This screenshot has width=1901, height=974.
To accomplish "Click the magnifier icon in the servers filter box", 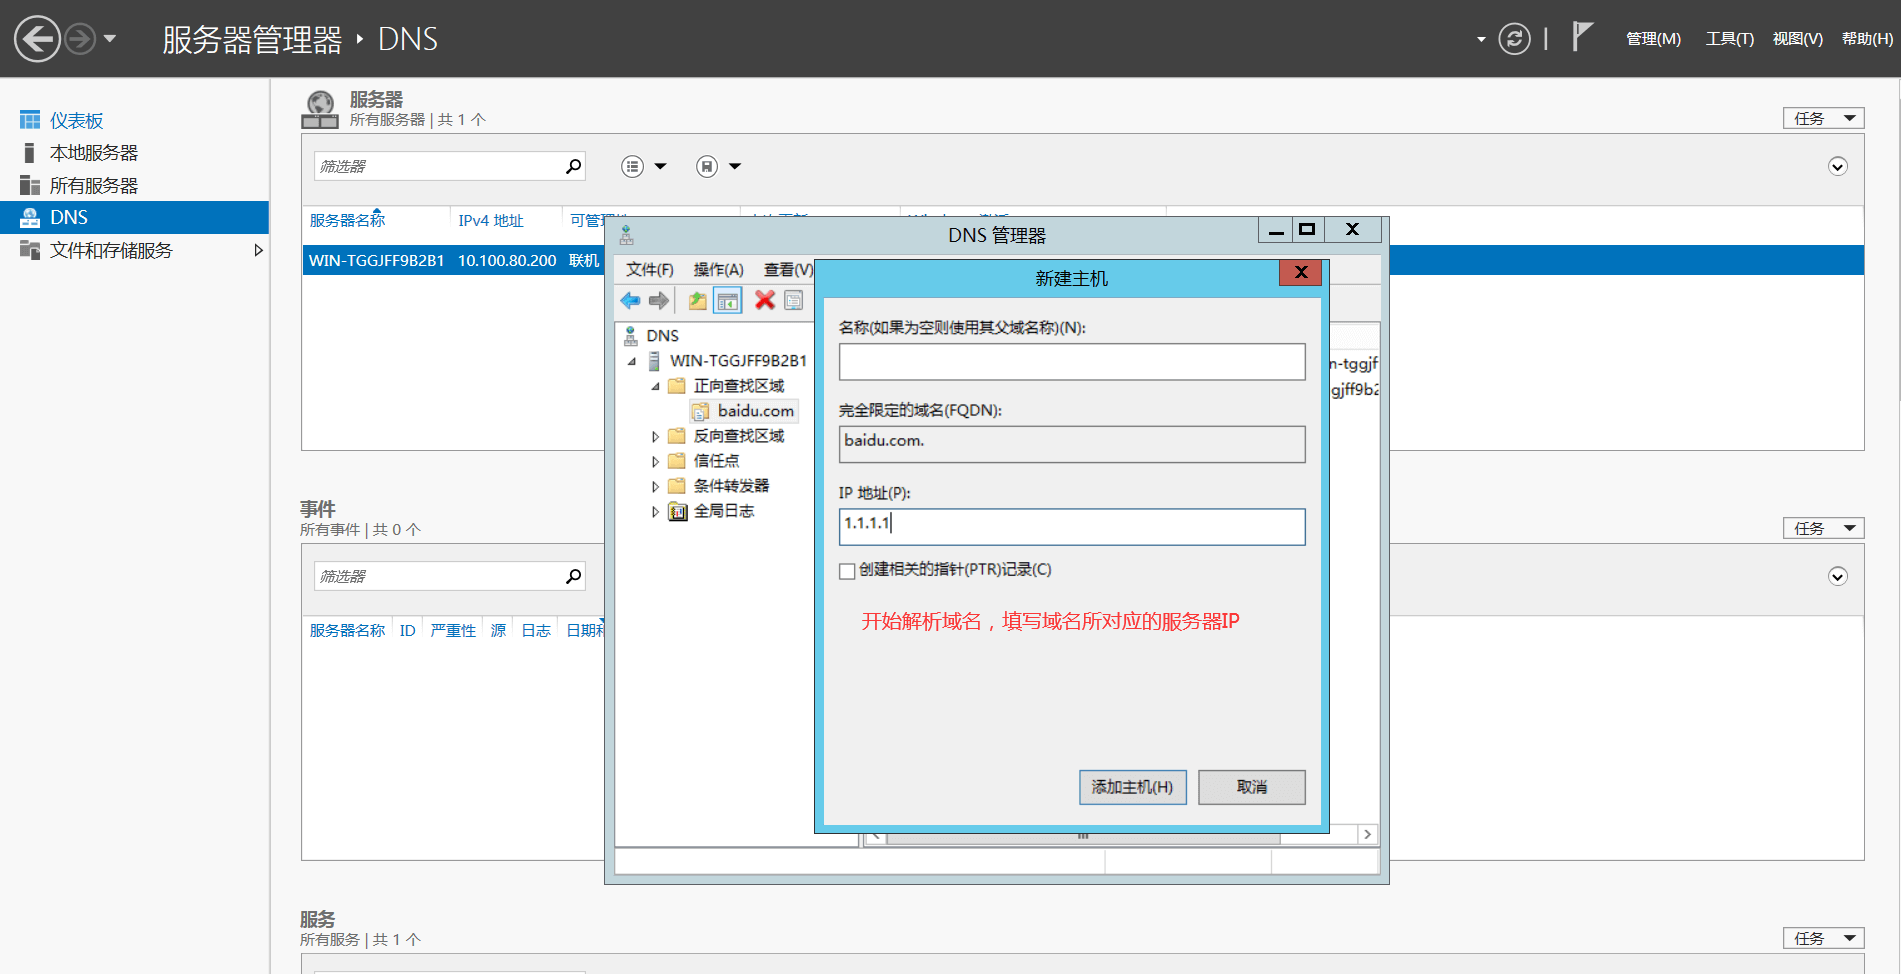I will click(x=573, y=166).
